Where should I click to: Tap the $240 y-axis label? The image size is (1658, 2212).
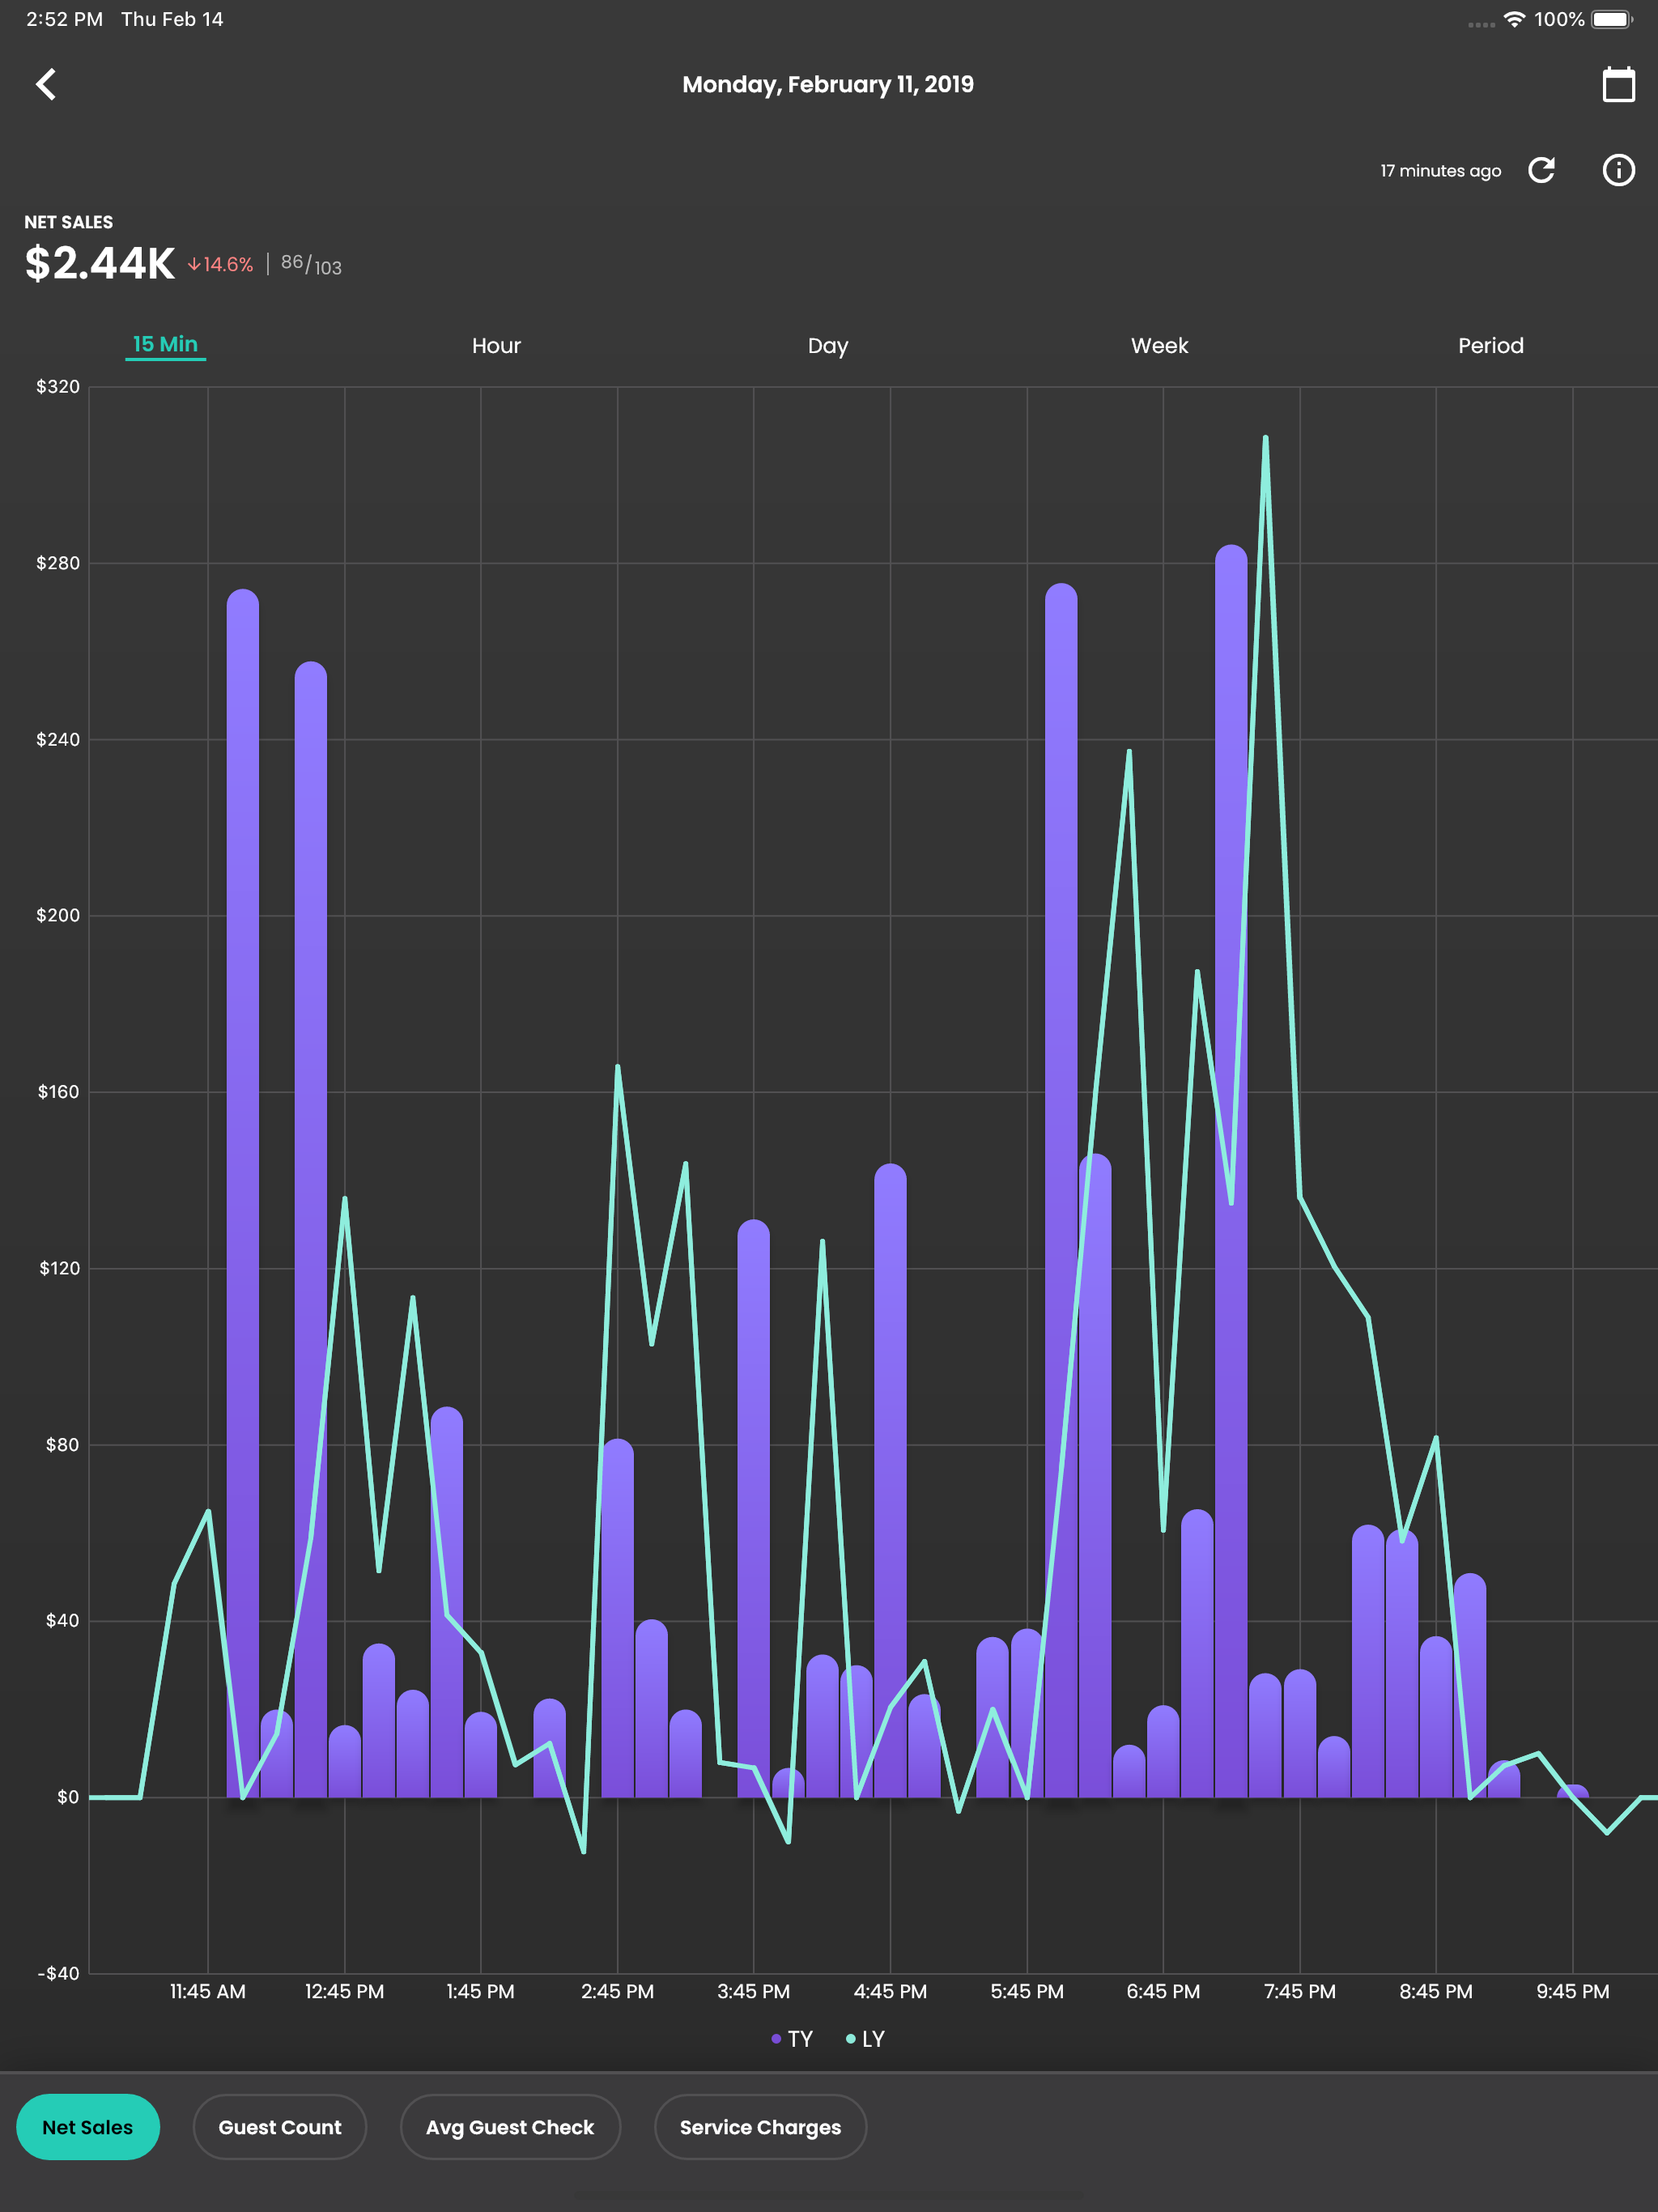tap(58, 739)
